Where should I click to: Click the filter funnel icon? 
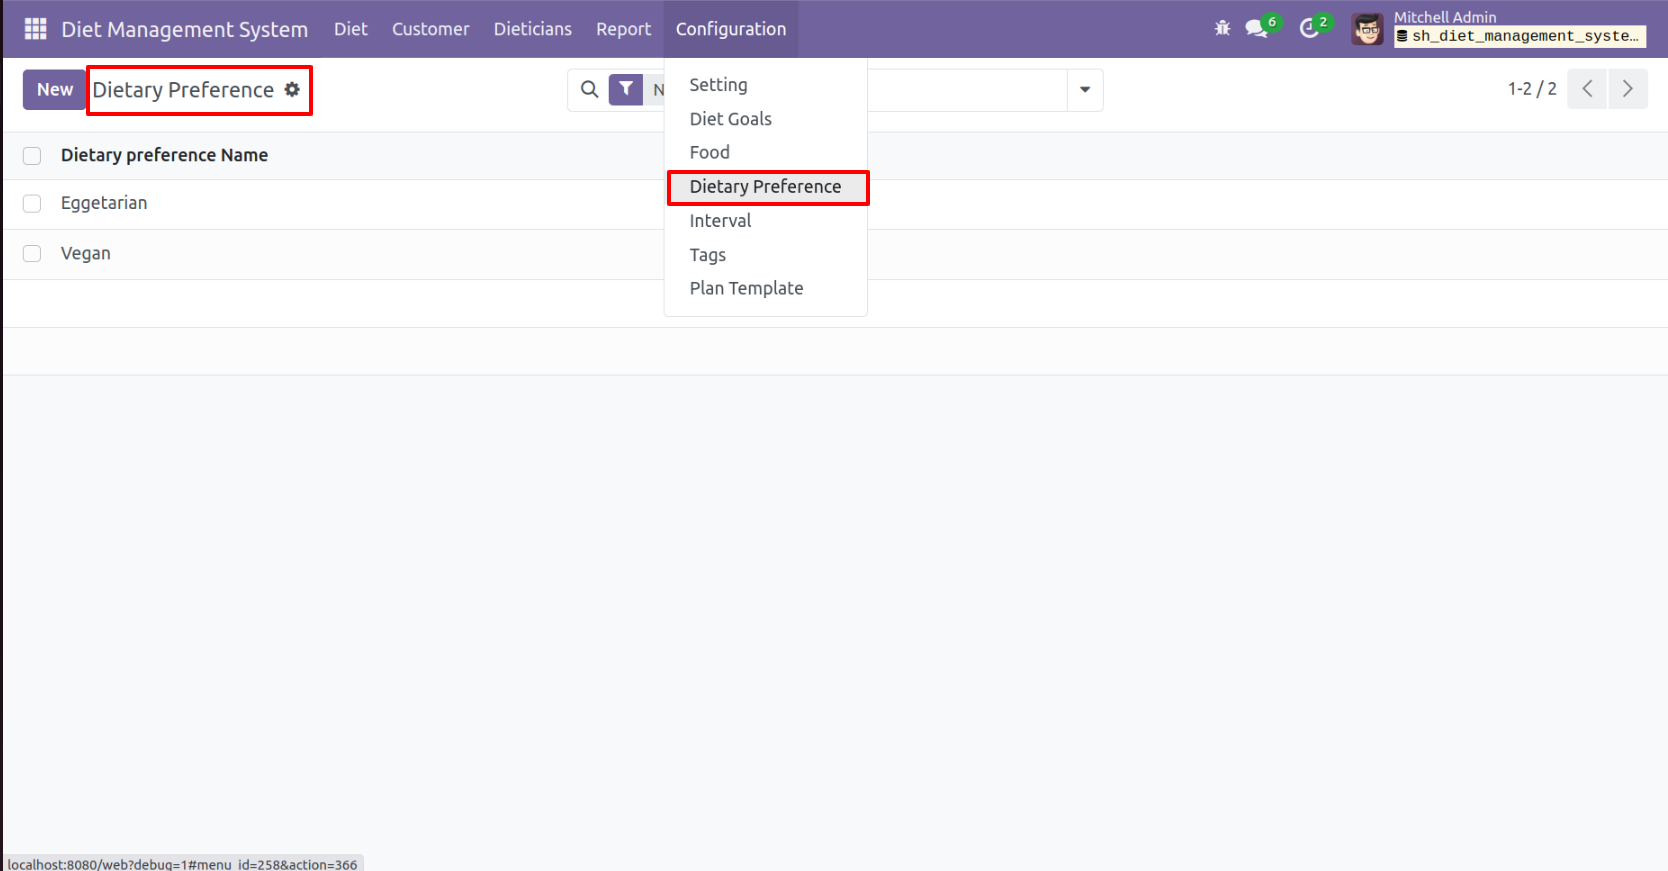pyautogui.click(x=626, y=90)
